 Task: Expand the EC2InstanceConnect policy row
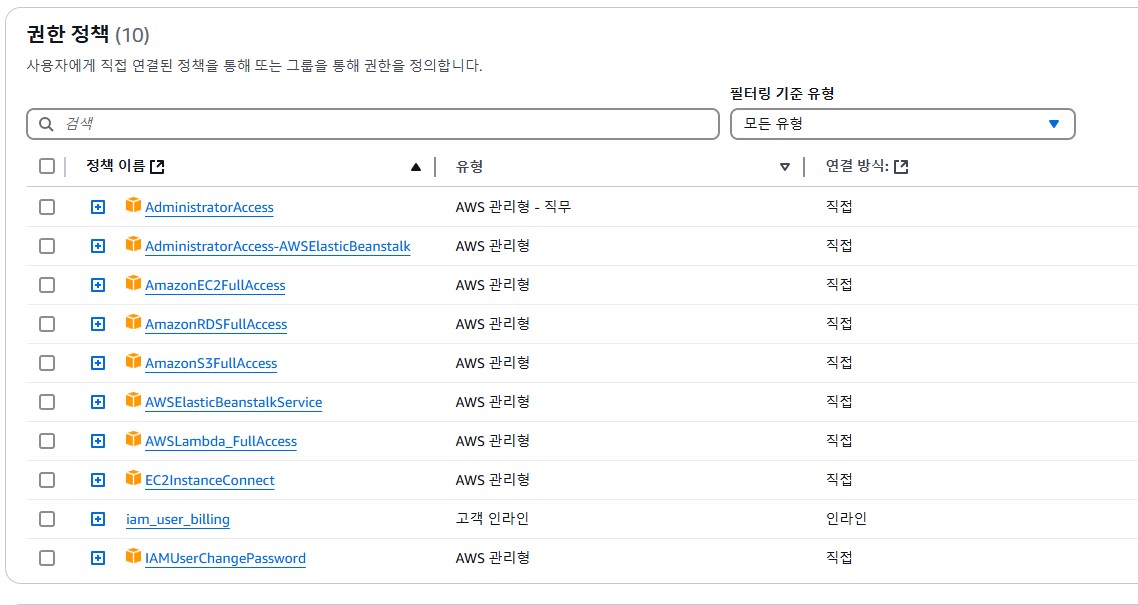[98, 480]
